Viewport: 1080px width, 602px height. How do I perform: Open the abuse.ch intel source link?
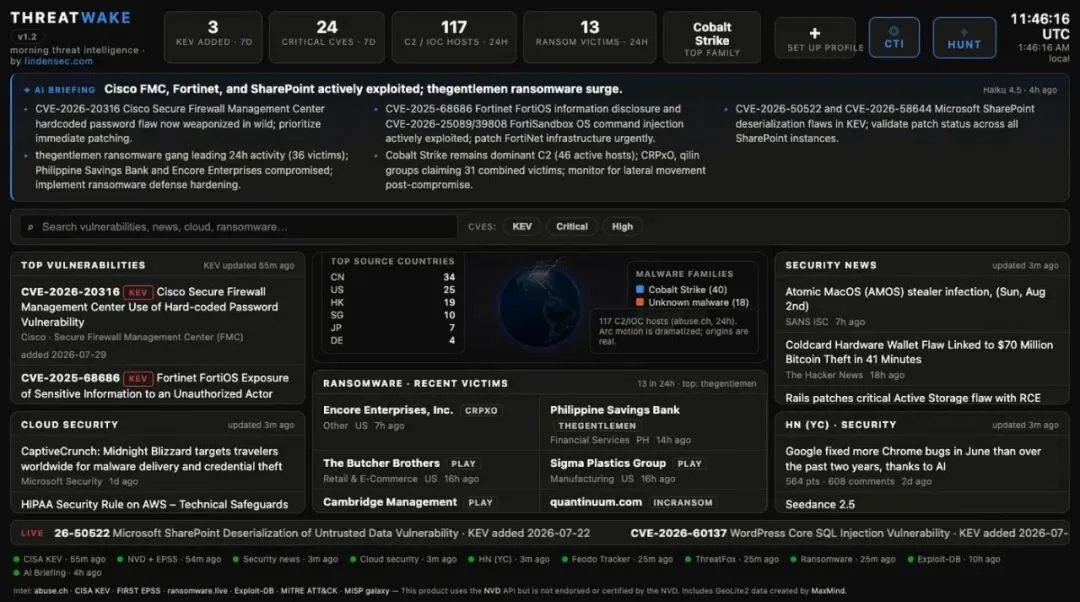50,591
